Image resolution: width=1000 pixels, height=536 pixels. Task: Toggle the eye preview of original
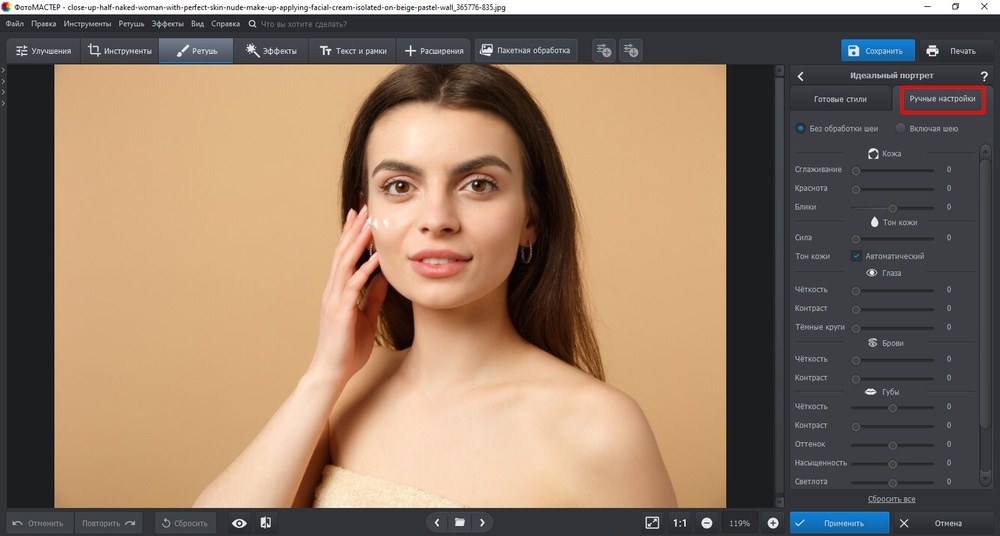point(239,523)
